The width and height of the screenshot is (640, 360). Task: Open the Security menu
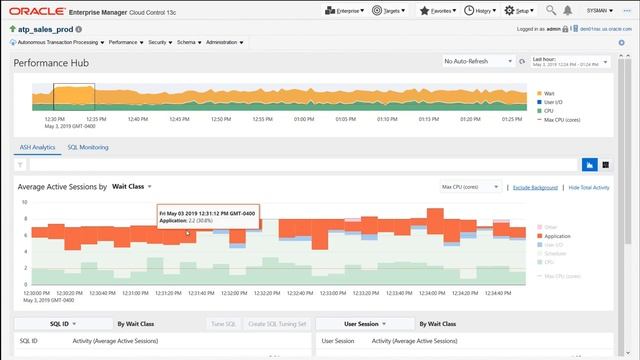(160, 42)
